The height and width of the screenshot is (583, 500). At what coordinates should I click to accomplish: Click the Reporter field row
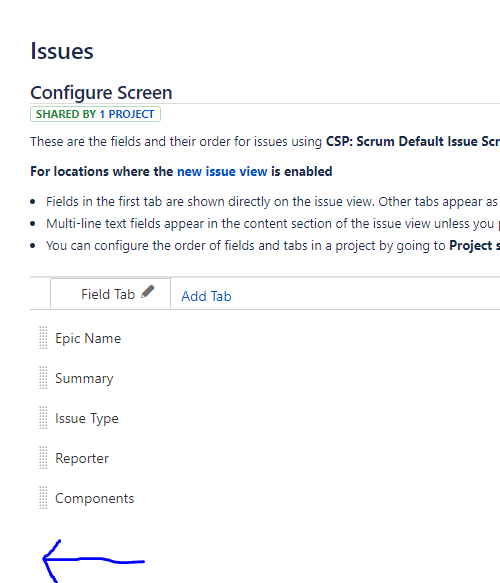[265, 458]
